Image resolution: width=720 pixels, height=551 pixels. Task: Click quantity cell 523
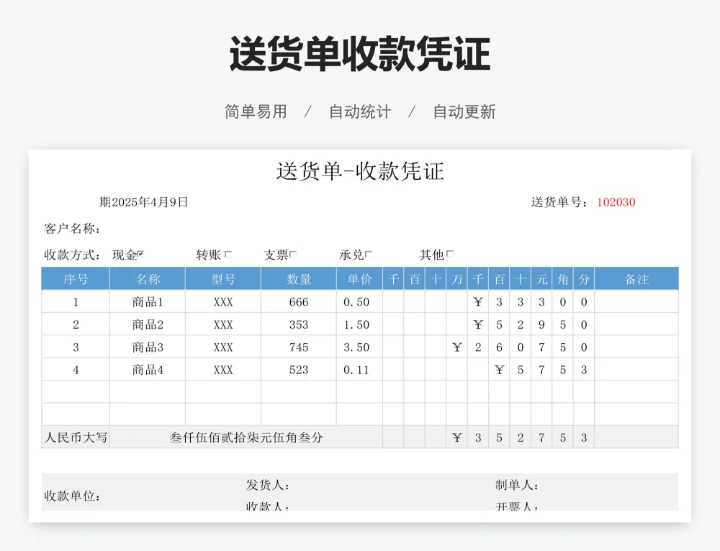coord(298,370)
